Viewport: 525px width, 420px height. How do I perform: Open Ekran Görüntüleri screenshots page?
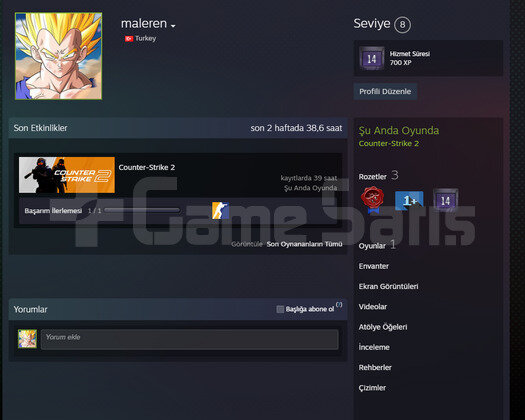coord(388,286)
